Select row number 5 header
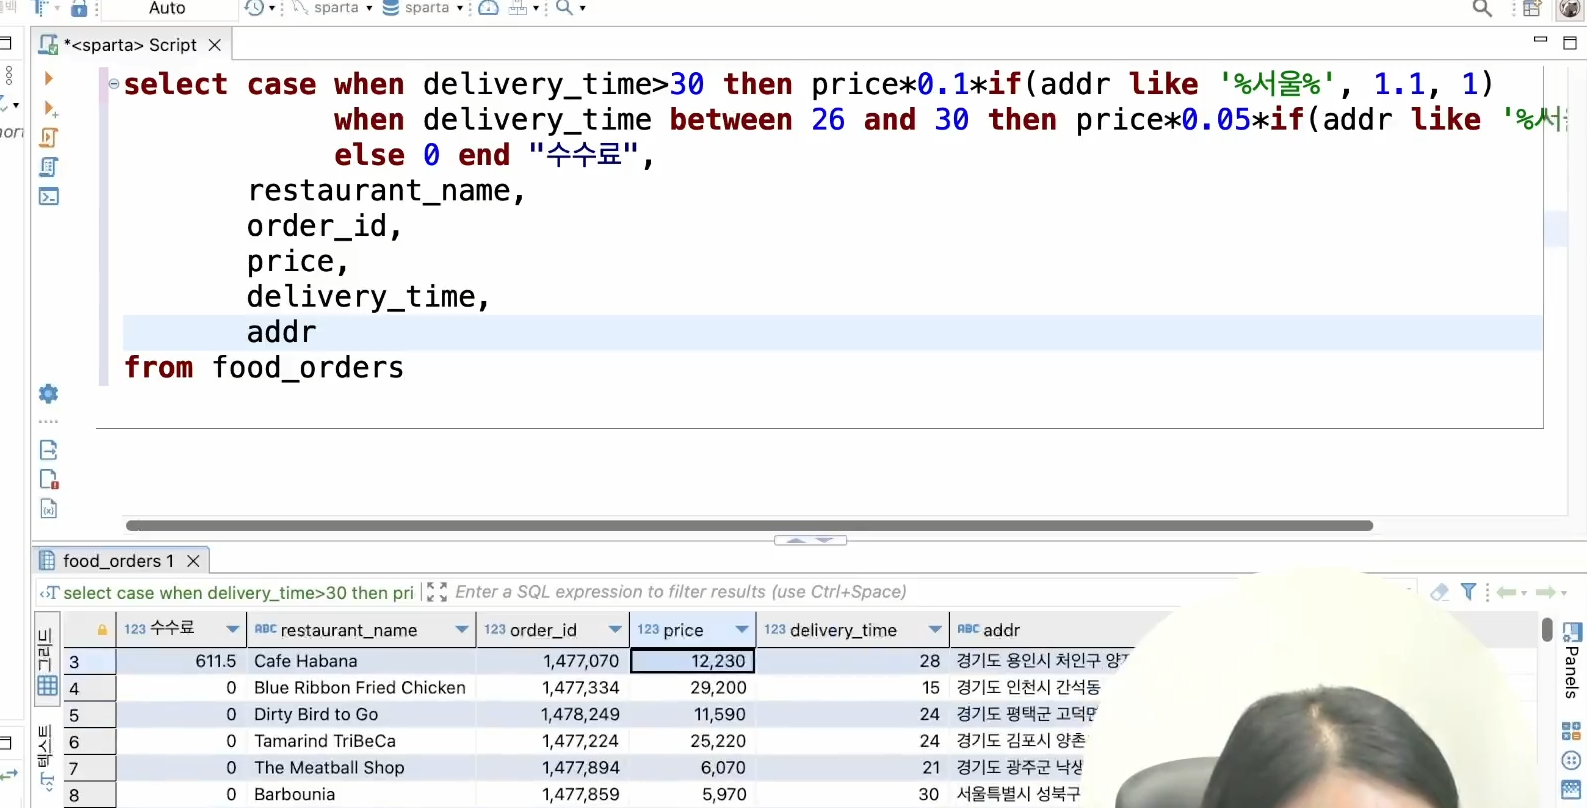1587x808 pixels. (x=89, y=715)
